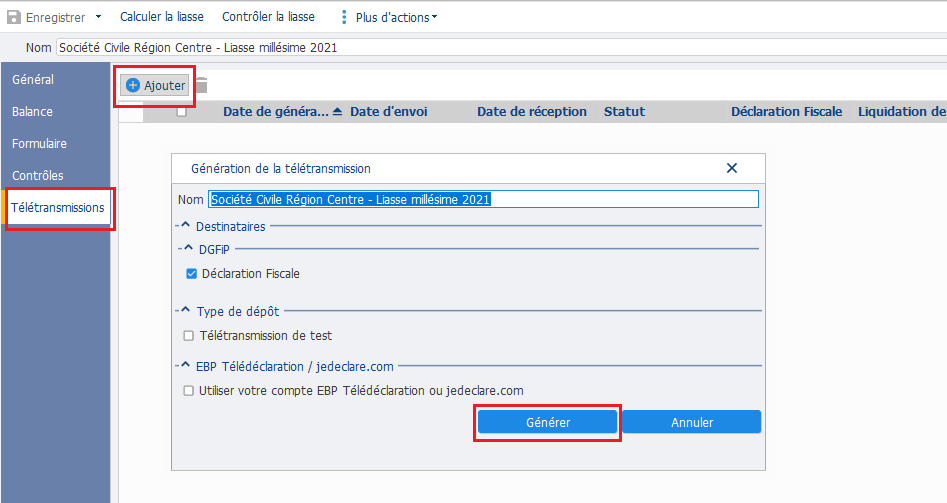Click Contrôler la liasse
947x503 pixels.
(x=268, y=17)
